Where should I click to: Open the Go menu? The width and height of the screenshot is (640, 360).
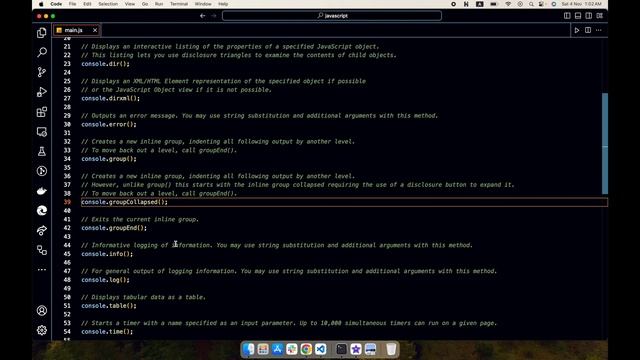coord(145,4)
